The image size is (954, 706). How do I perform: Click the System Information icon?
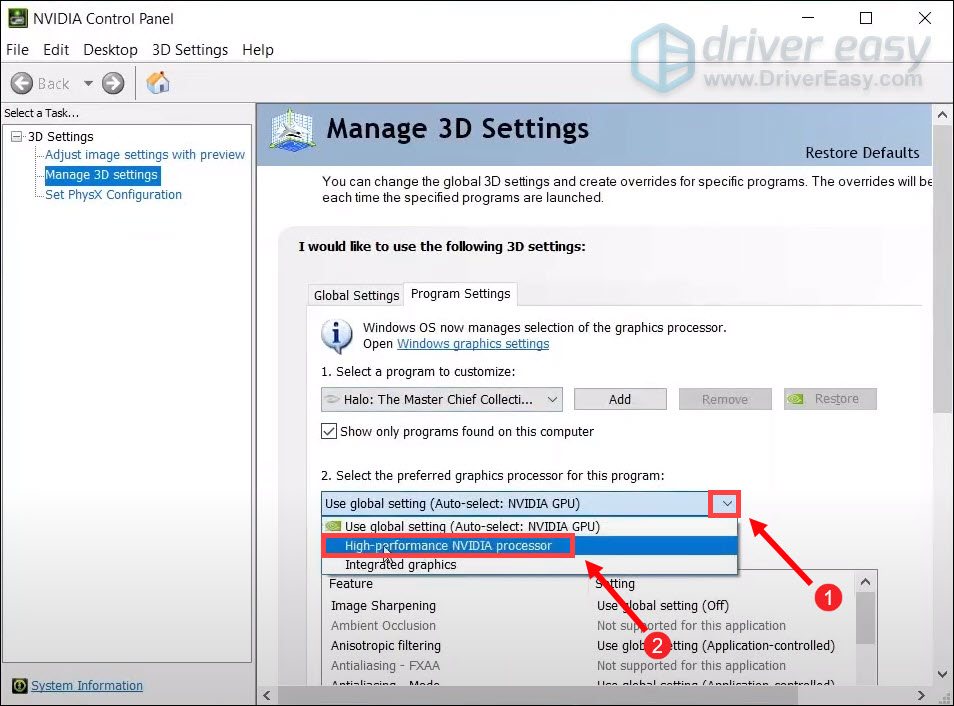[19, 686]
